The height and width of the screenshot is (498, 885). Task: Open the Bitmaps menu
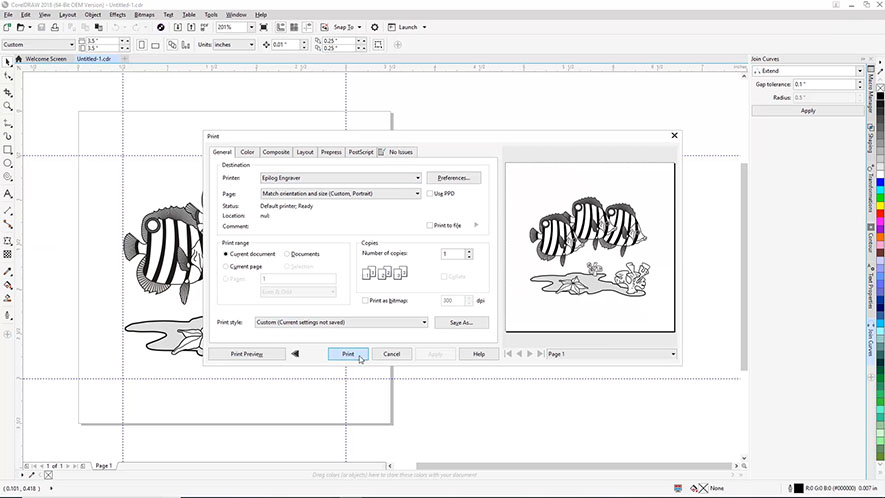pyautogui.click(x=145, y=15)
